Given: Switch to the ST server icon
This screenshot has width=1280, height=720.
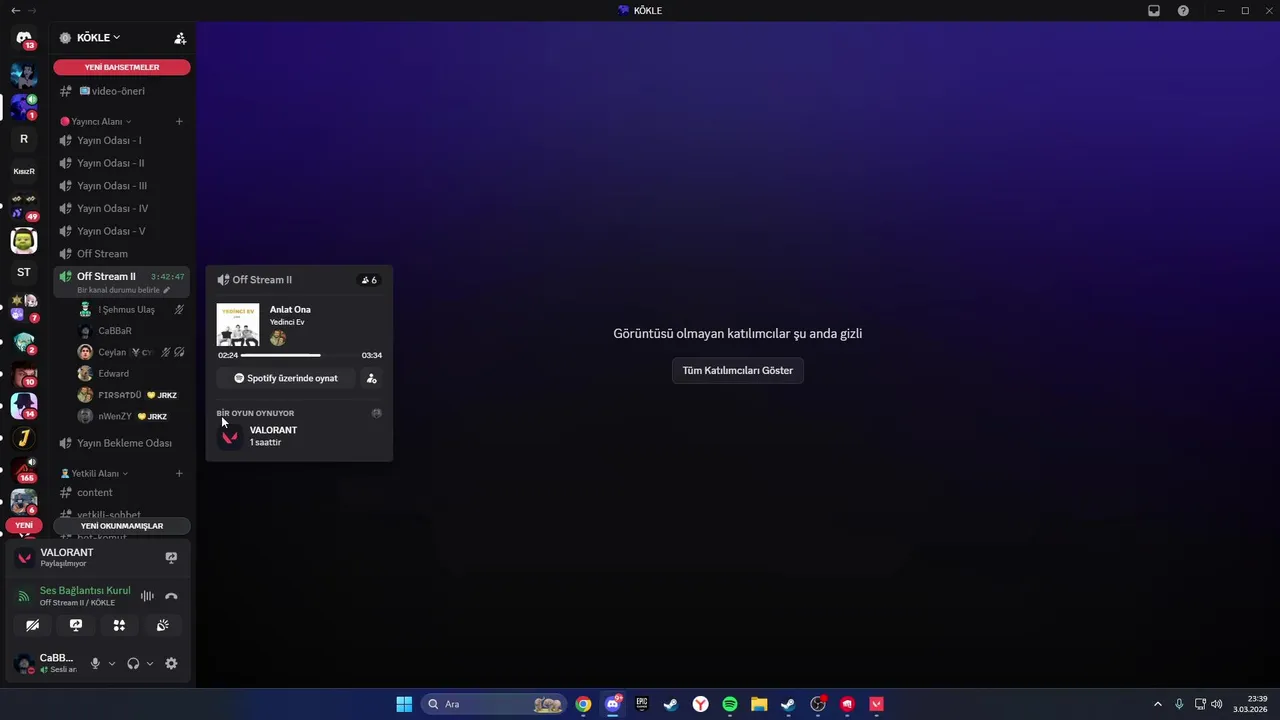Looking at the screenshot, I should 24,272.
